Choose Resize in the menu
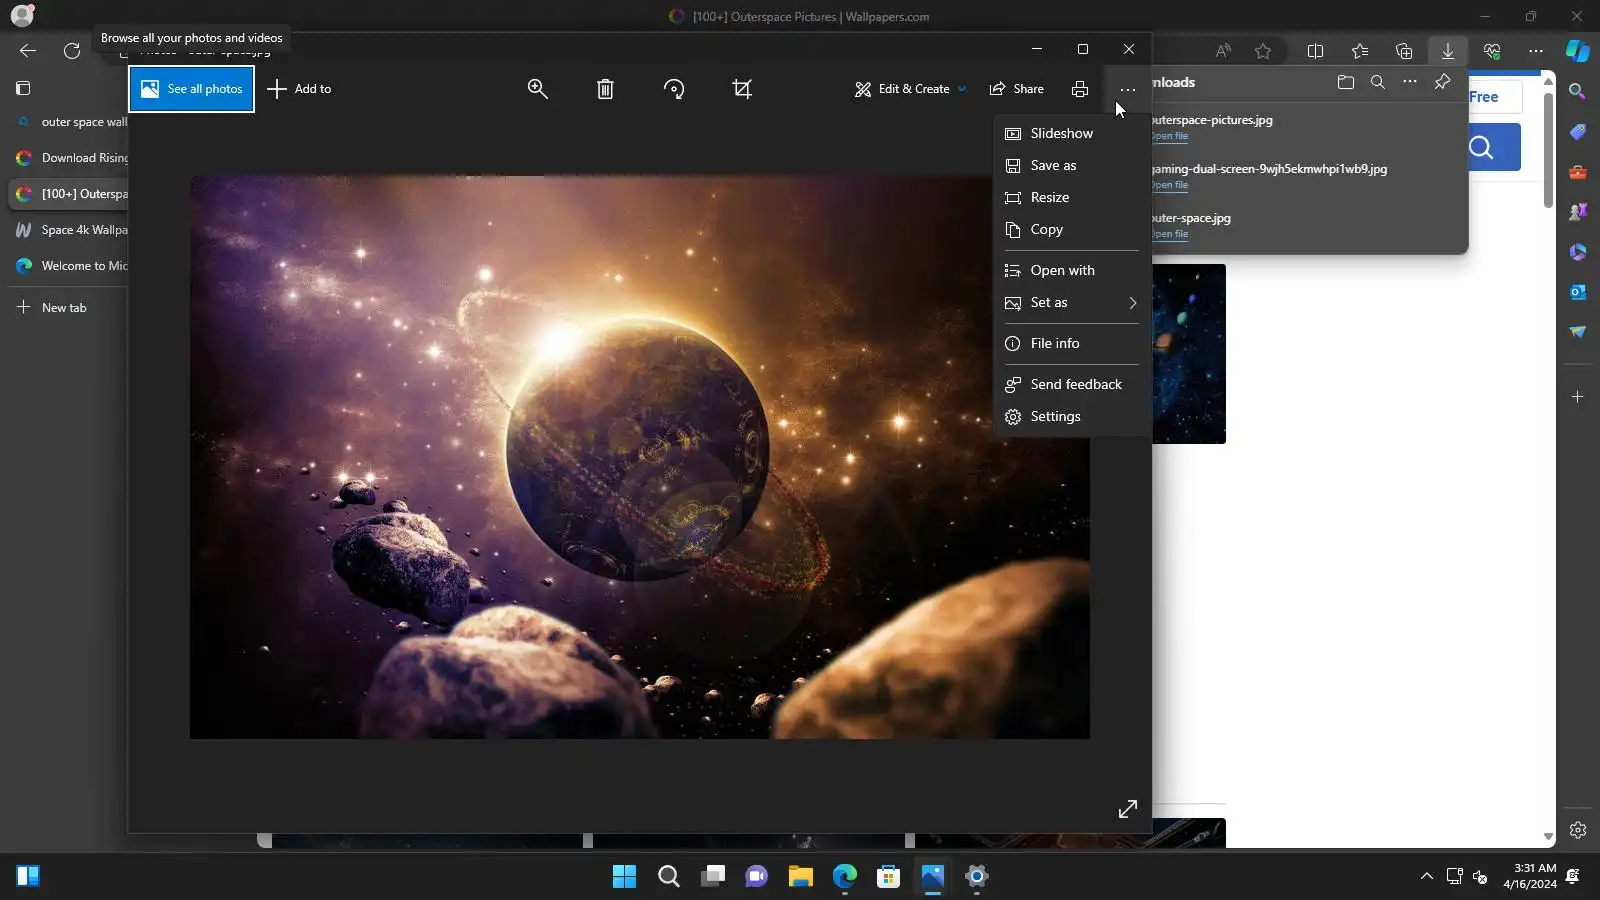The height and width of the screenshot is (900, 1600). click(x=1071, y=197)
